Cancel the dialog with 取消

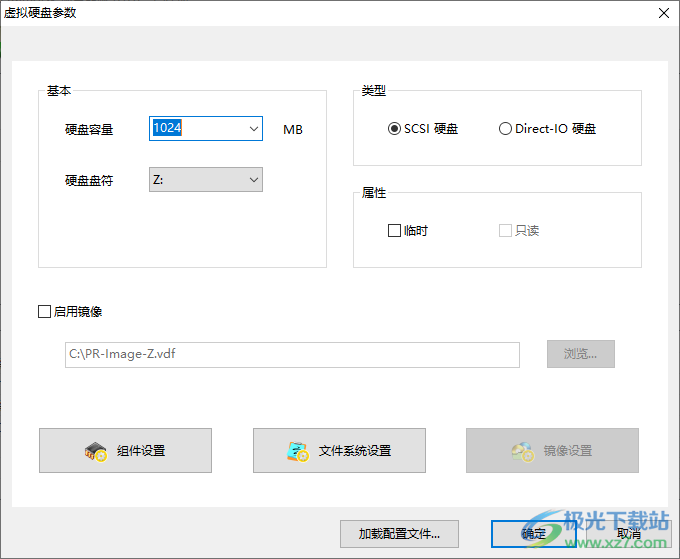[629, 534]
